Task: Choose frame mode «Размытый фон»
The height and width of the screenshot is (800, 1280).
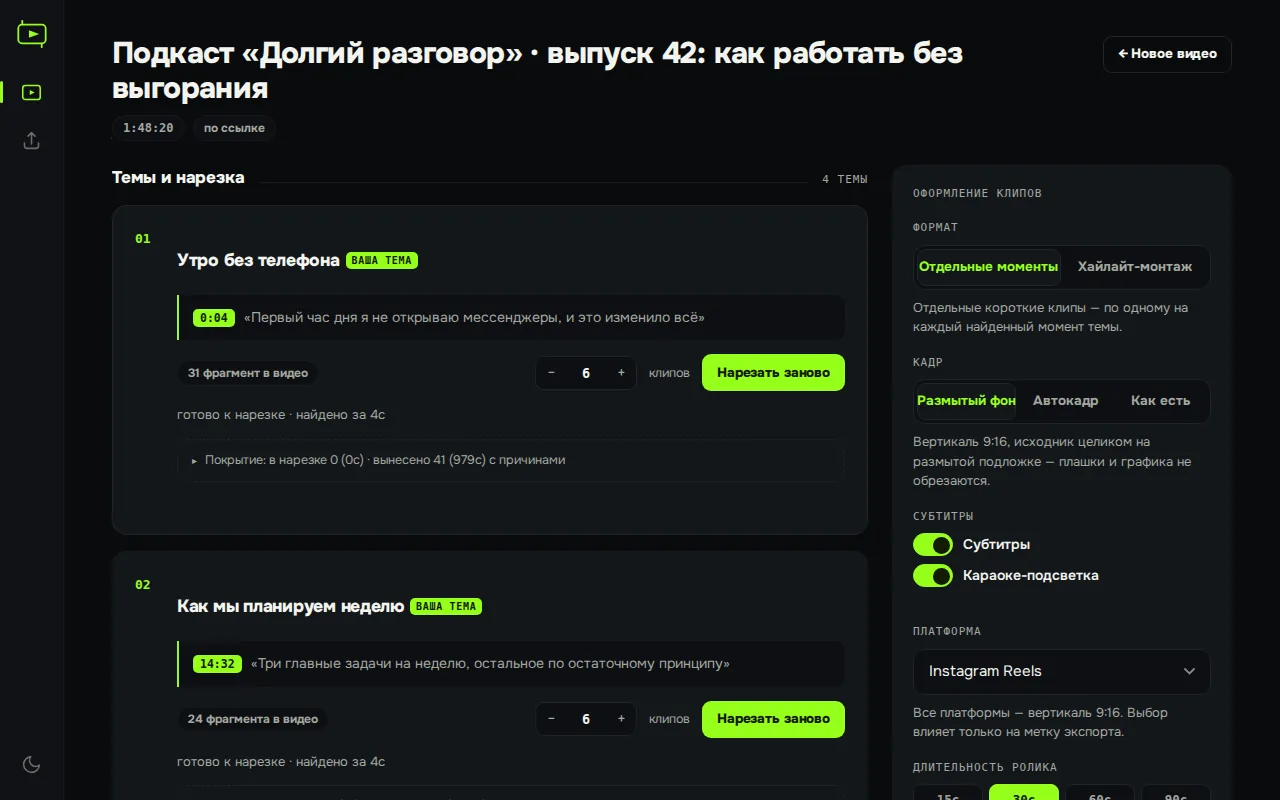Action: click(966, 401)
